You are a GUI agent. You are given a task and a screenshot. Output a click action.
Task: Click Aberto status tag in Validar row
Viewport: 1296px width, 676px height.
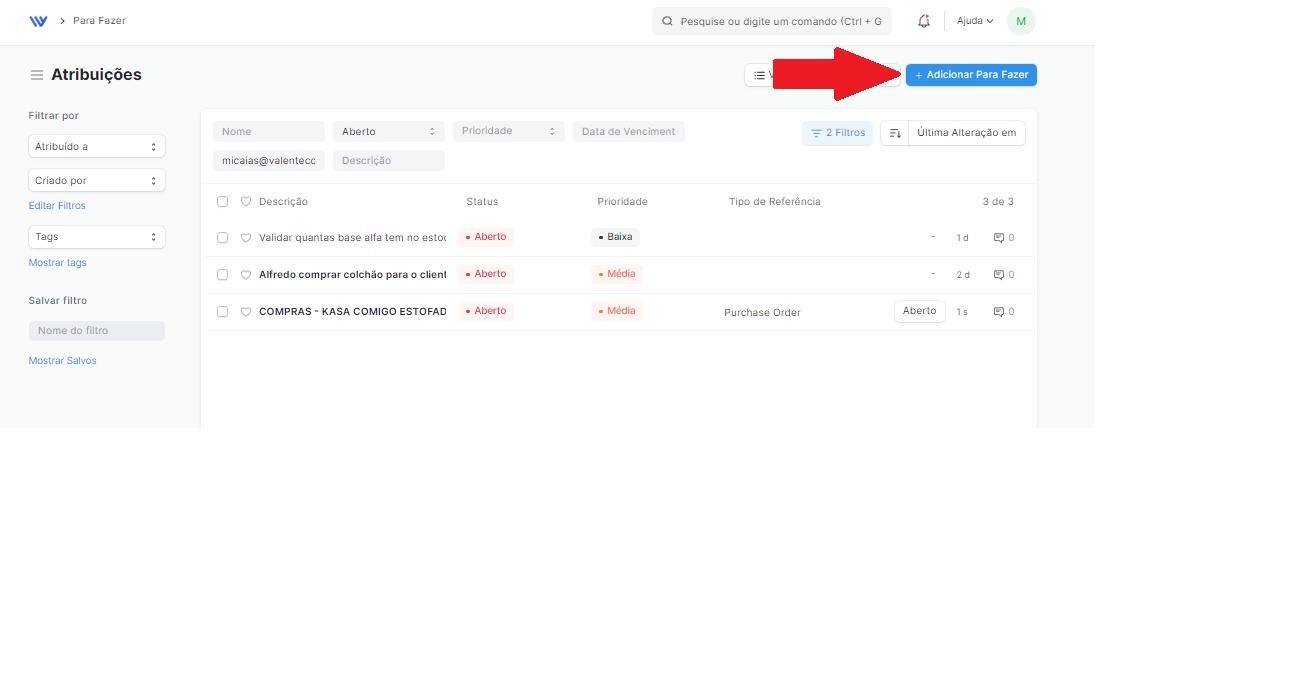pyautogui.click(x=486, y=237)
